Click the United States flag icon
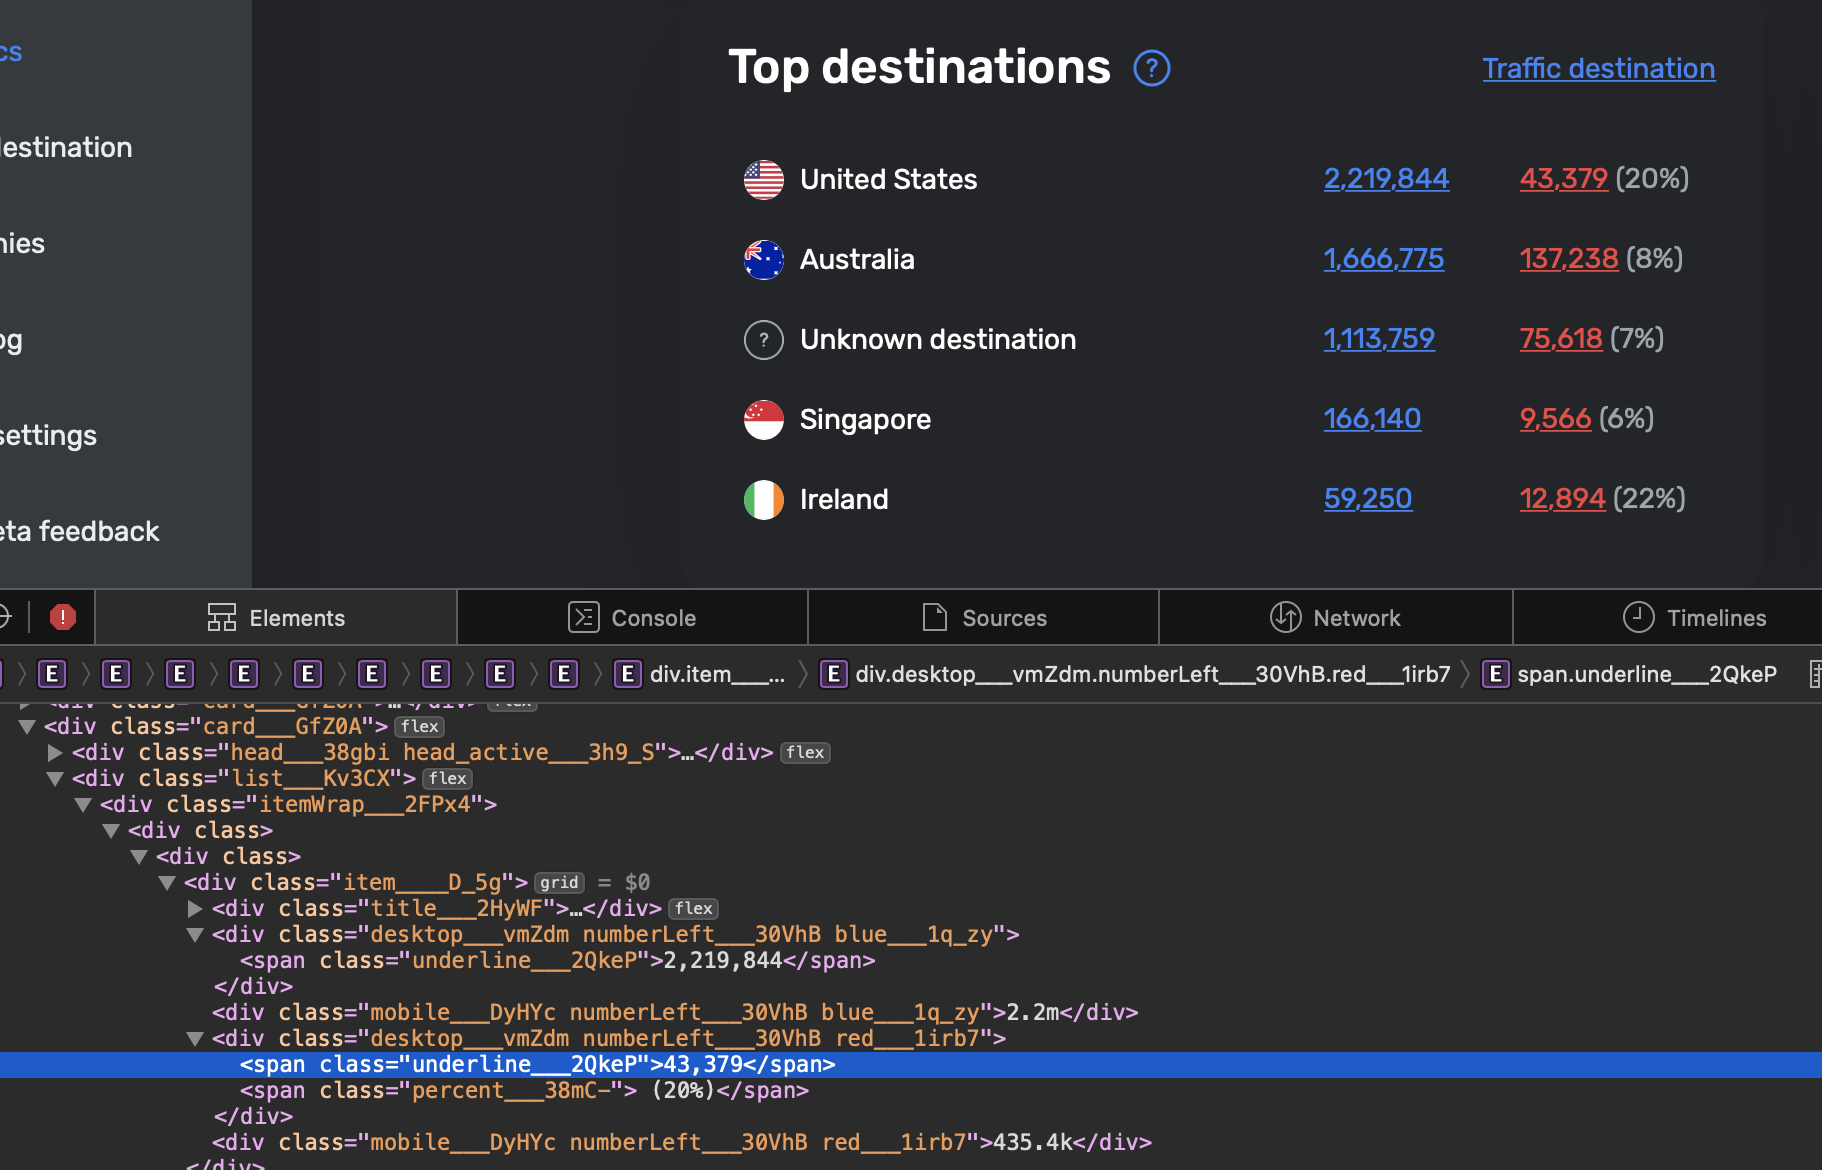 764,180
